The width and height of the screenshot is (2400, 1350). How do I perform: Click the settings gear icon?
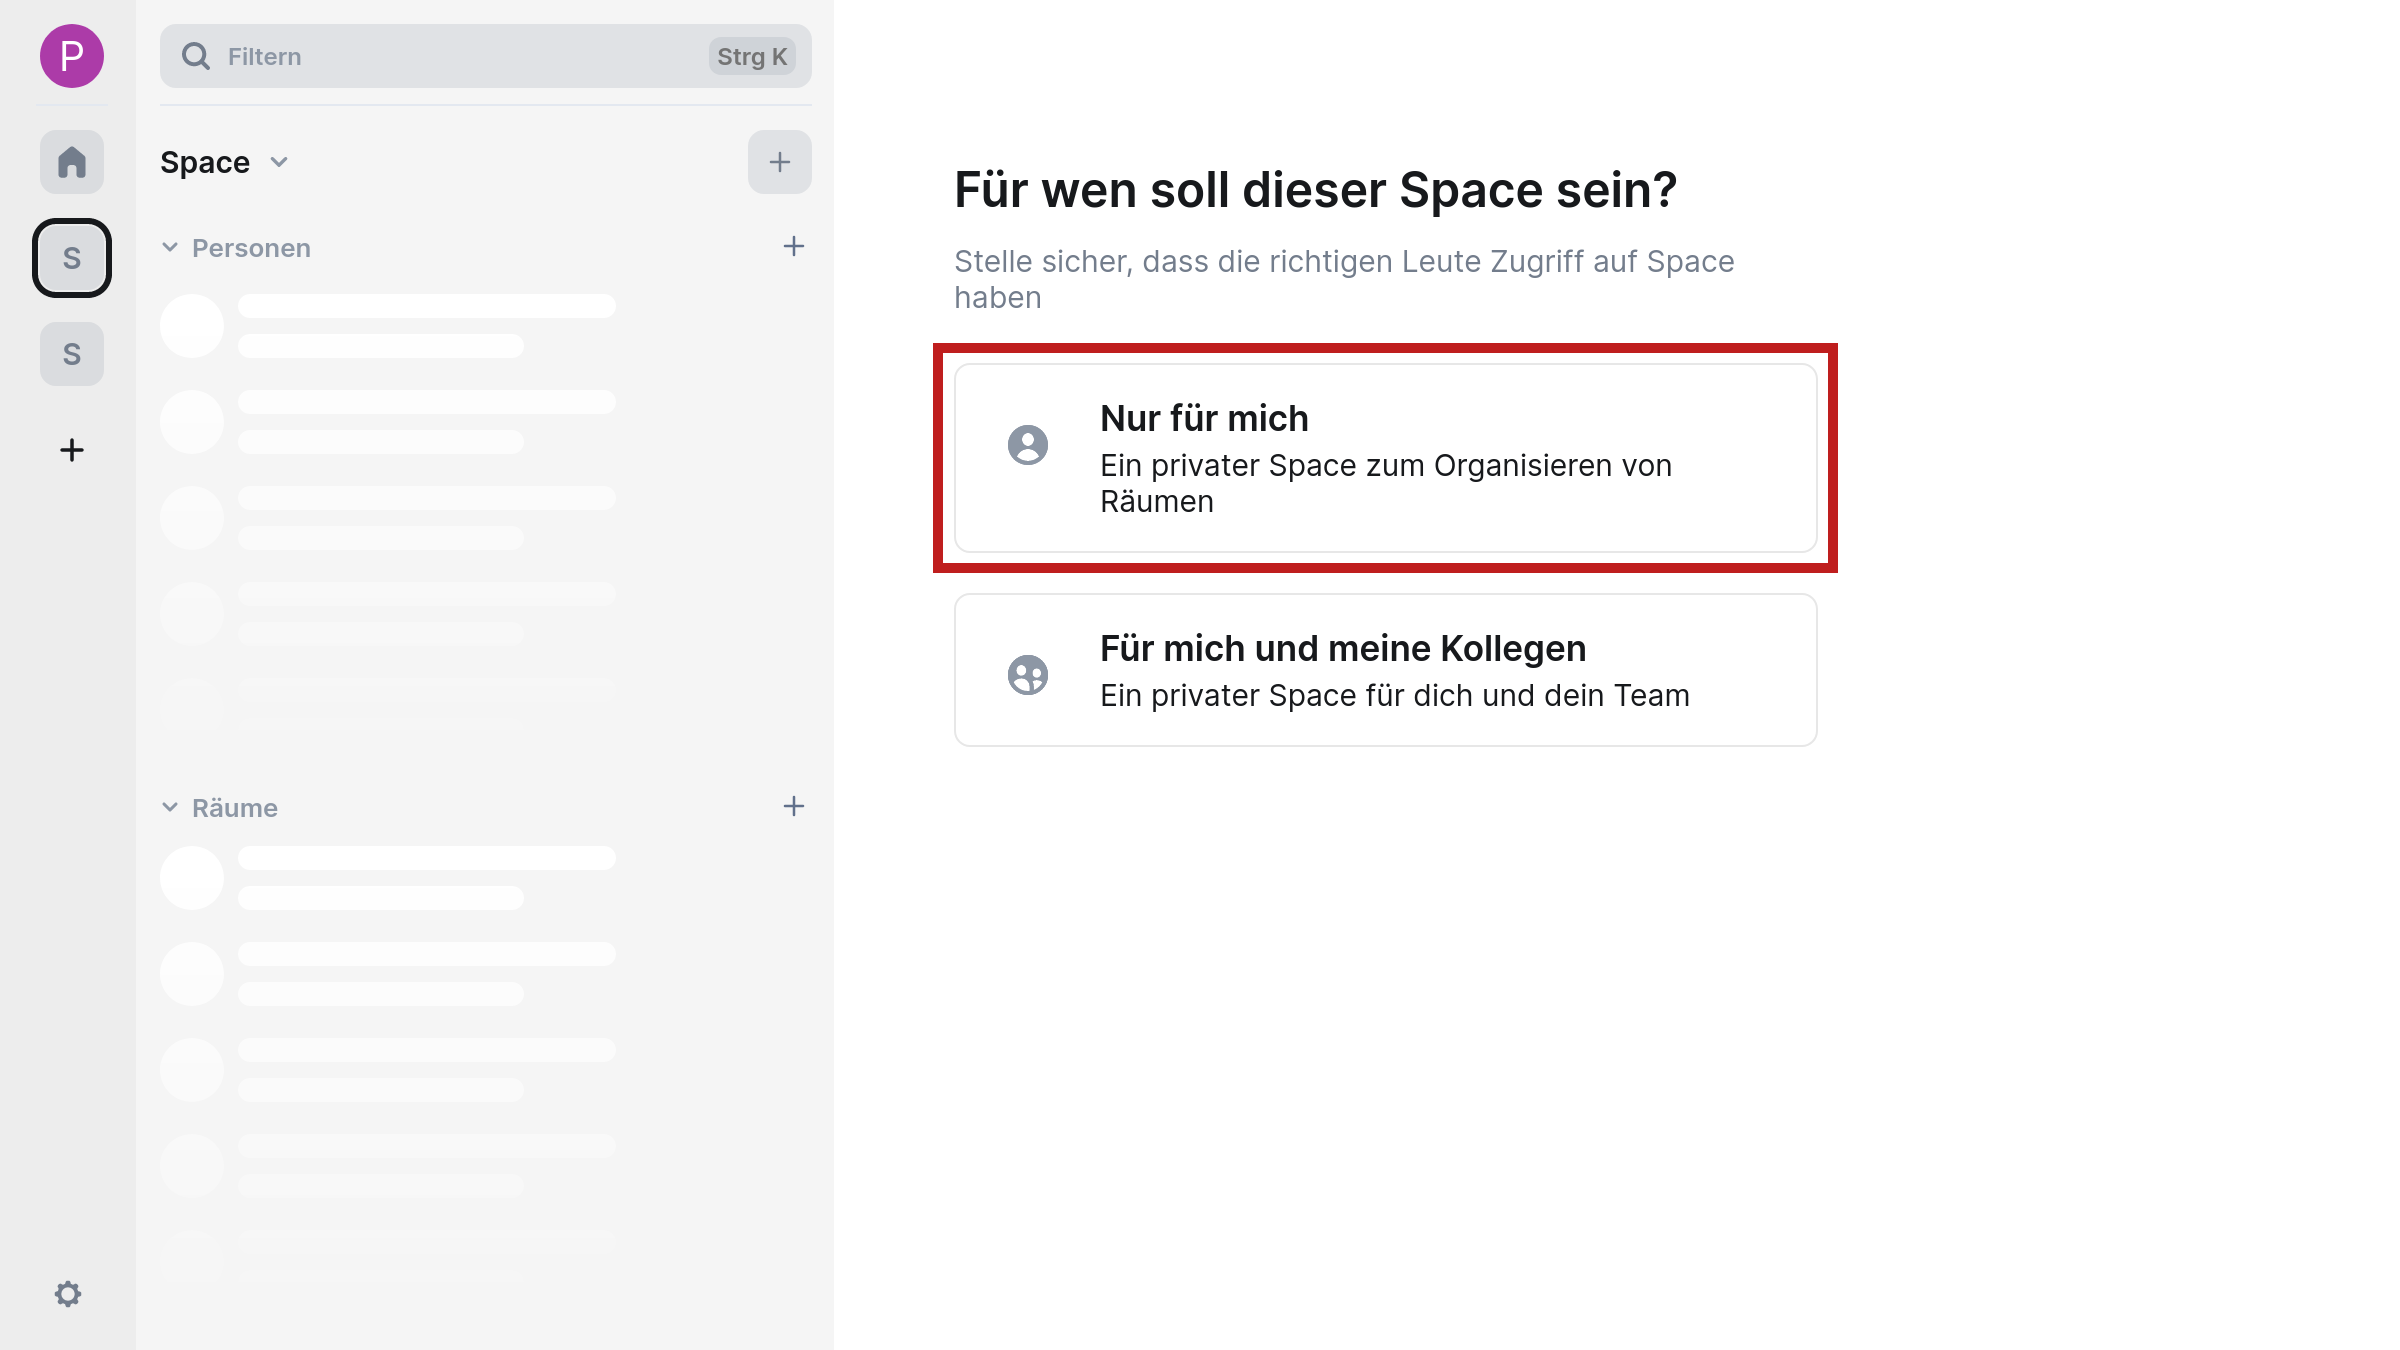coord(68,1294)
